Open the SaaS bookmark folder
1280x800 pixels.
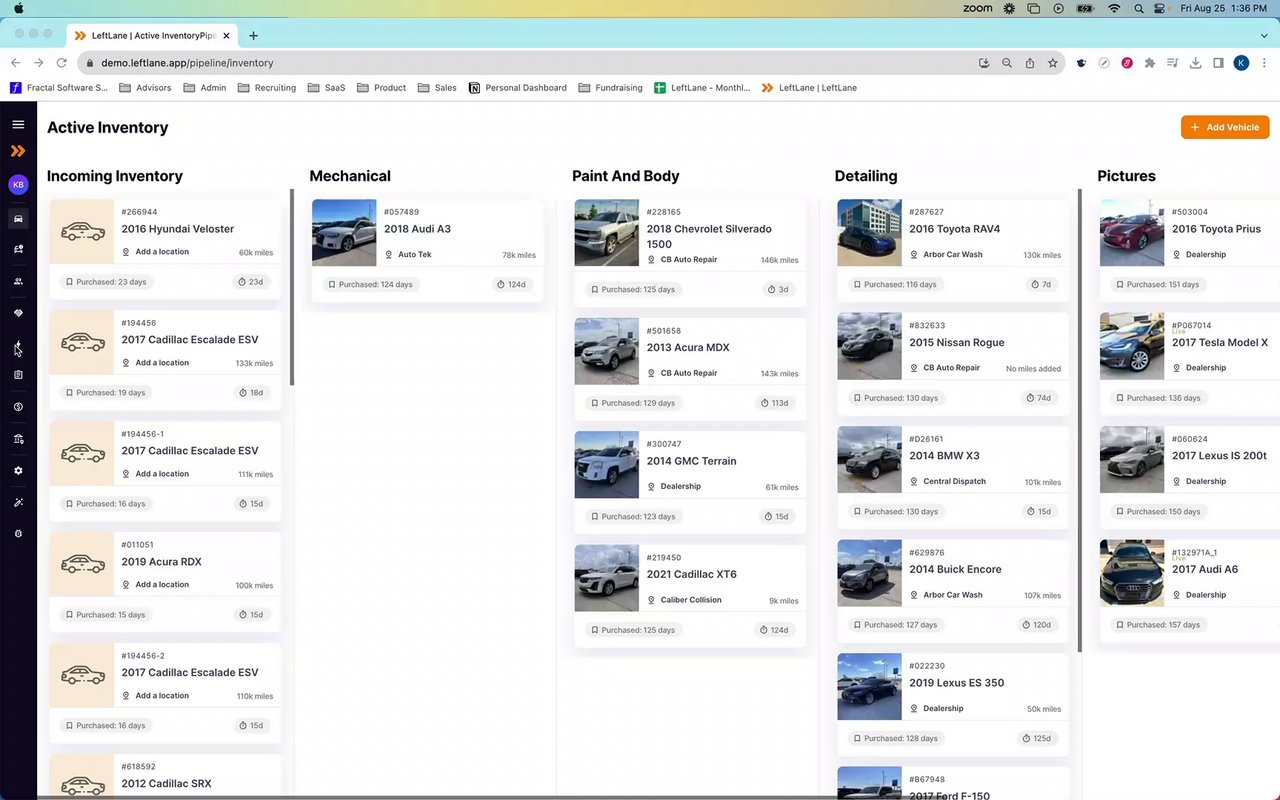tap(327, 88)
